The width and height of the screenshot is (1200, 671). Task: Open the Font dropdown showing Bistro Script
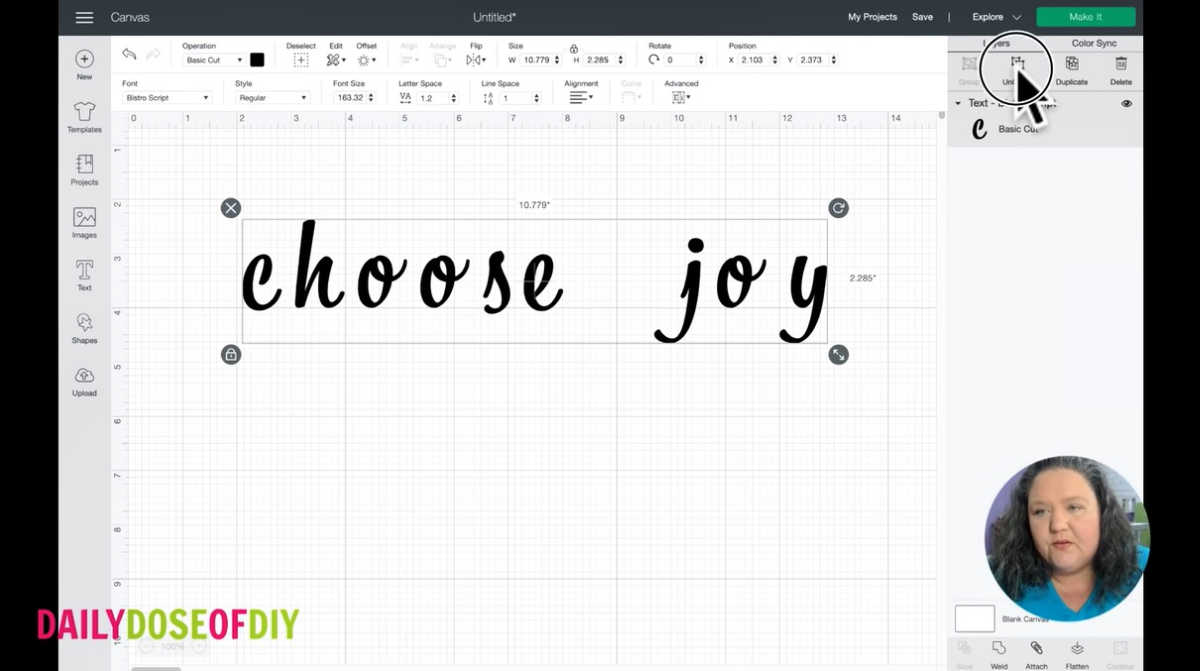point(167,98)
